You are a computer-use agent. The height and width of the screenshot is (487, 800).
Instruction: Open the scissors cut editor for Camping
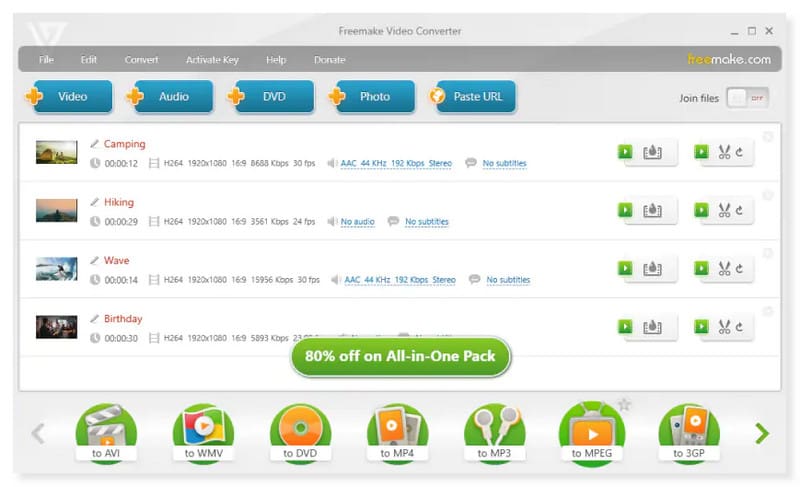[x=726, y=153]
